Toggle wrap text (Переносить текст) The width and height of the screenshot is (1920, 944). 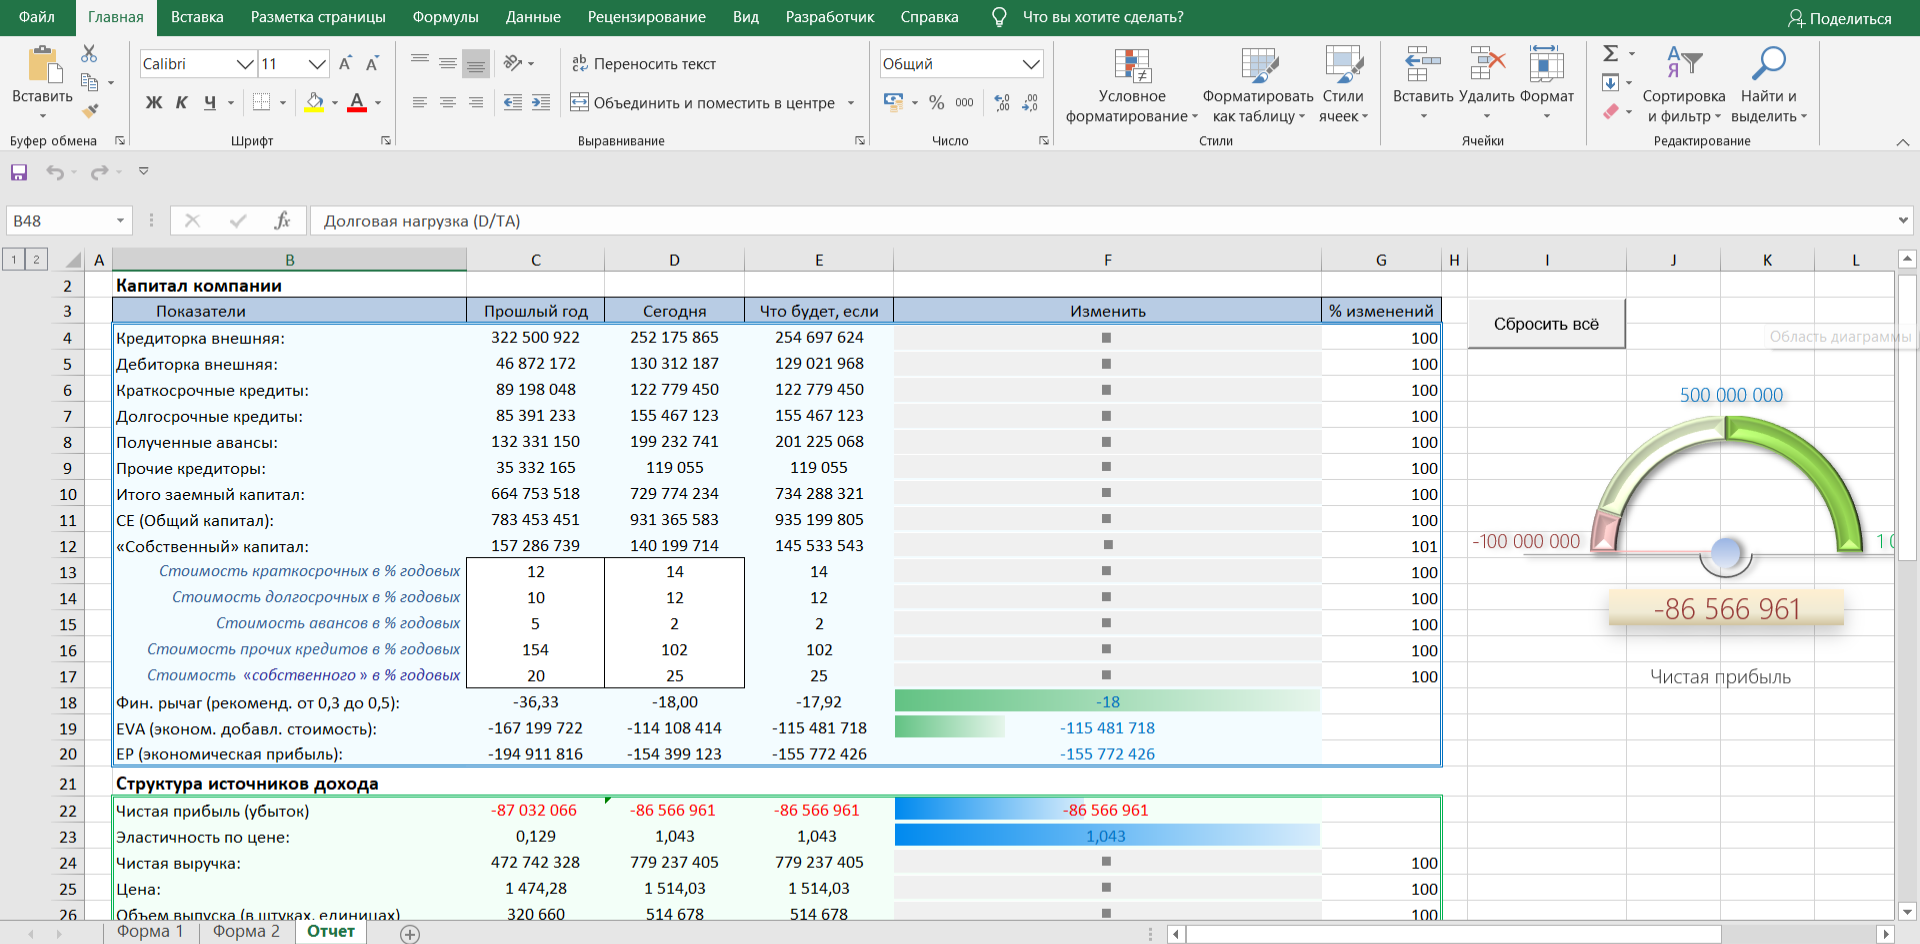click(x=644, y=64)
